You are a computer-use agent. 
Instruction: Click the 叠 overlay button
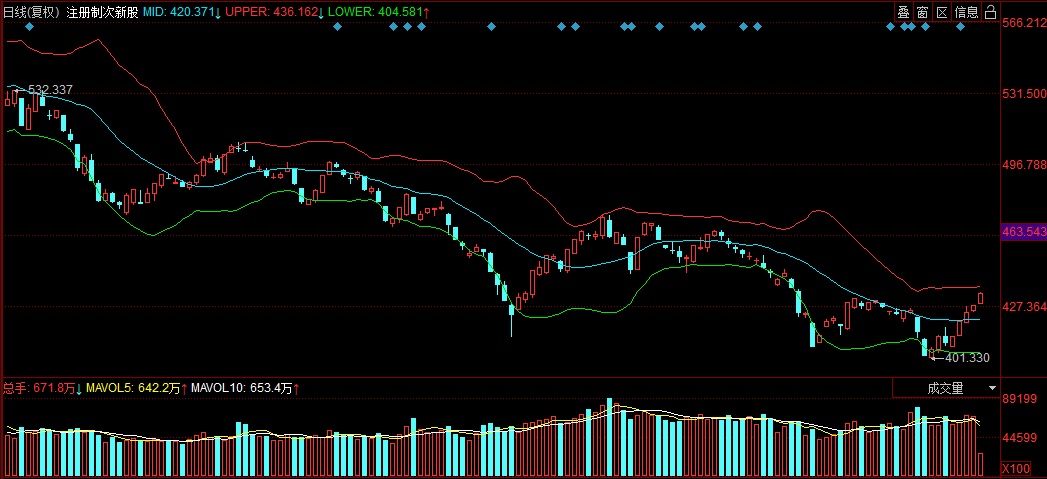coord(903,11)
